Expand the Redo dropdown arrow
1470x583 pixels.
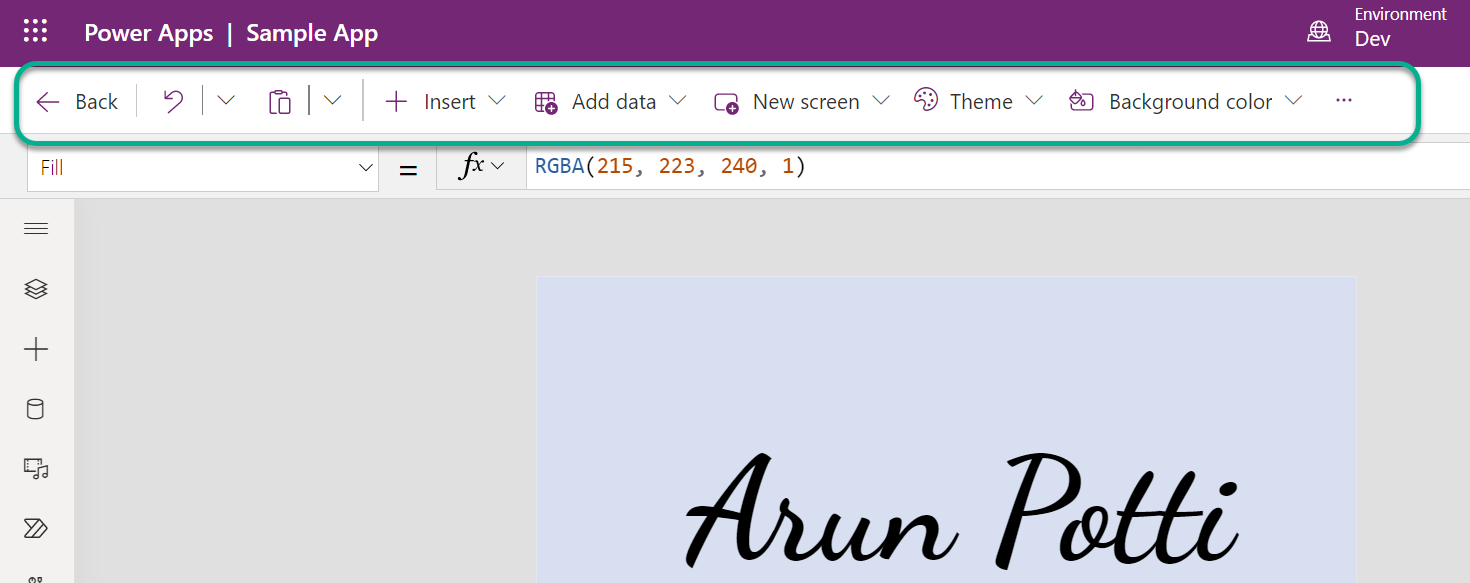point(226,100)
